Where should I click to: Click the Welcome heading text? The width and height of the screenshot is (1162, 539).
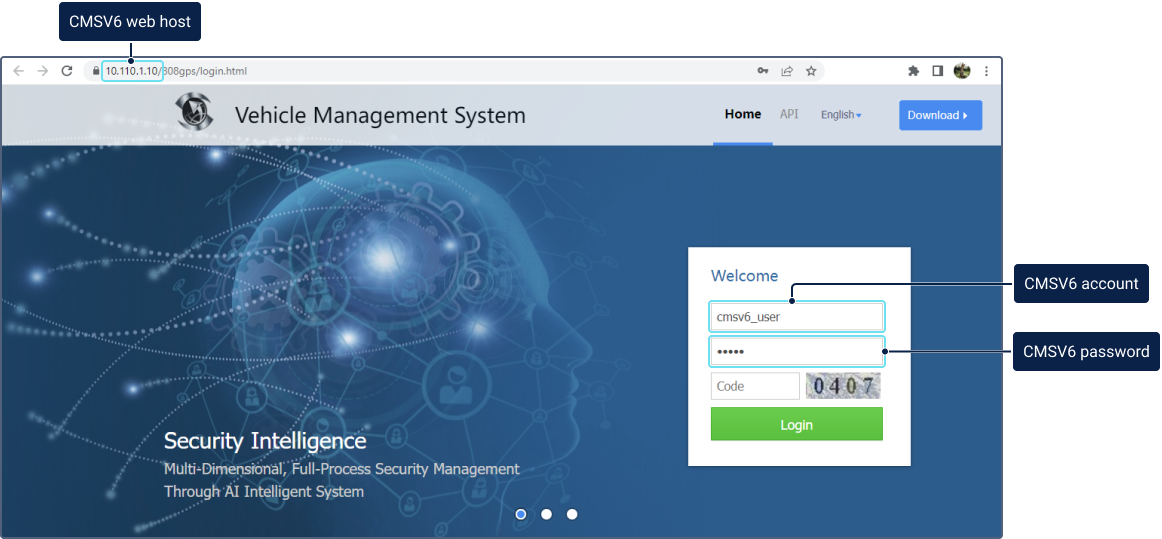[745, 276]
